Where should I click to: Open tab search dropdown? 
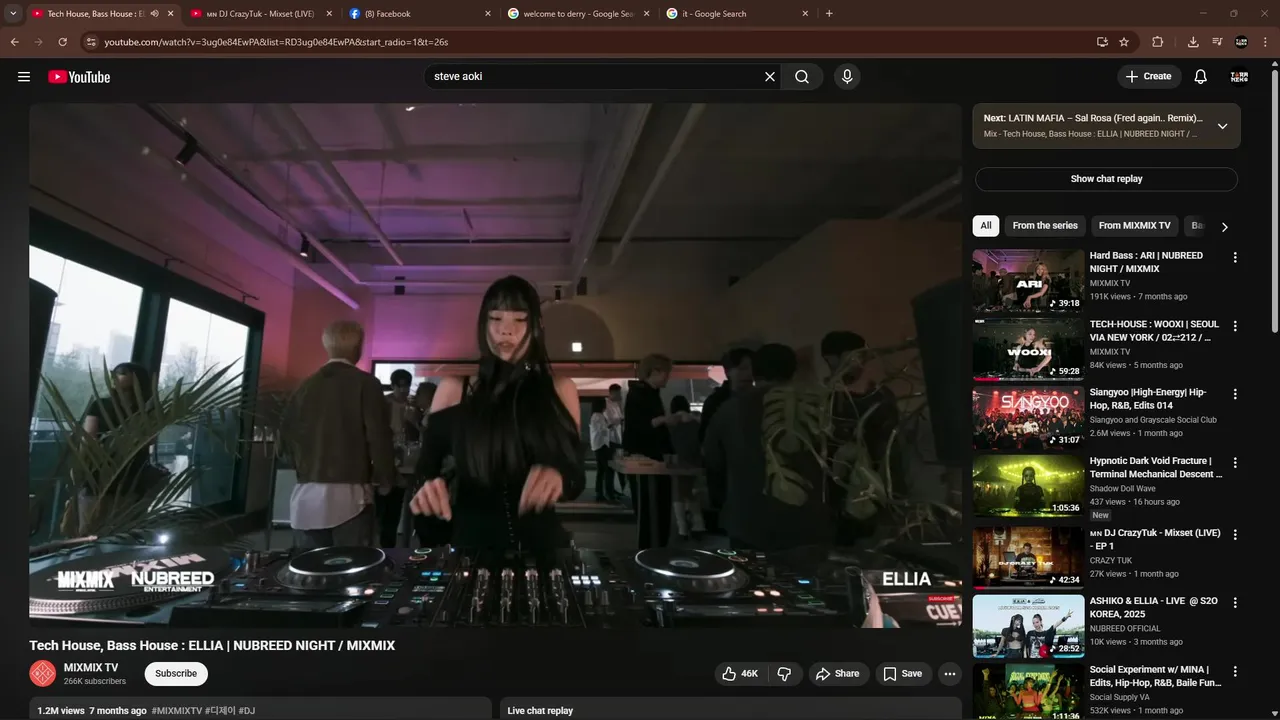click(13, 14)
